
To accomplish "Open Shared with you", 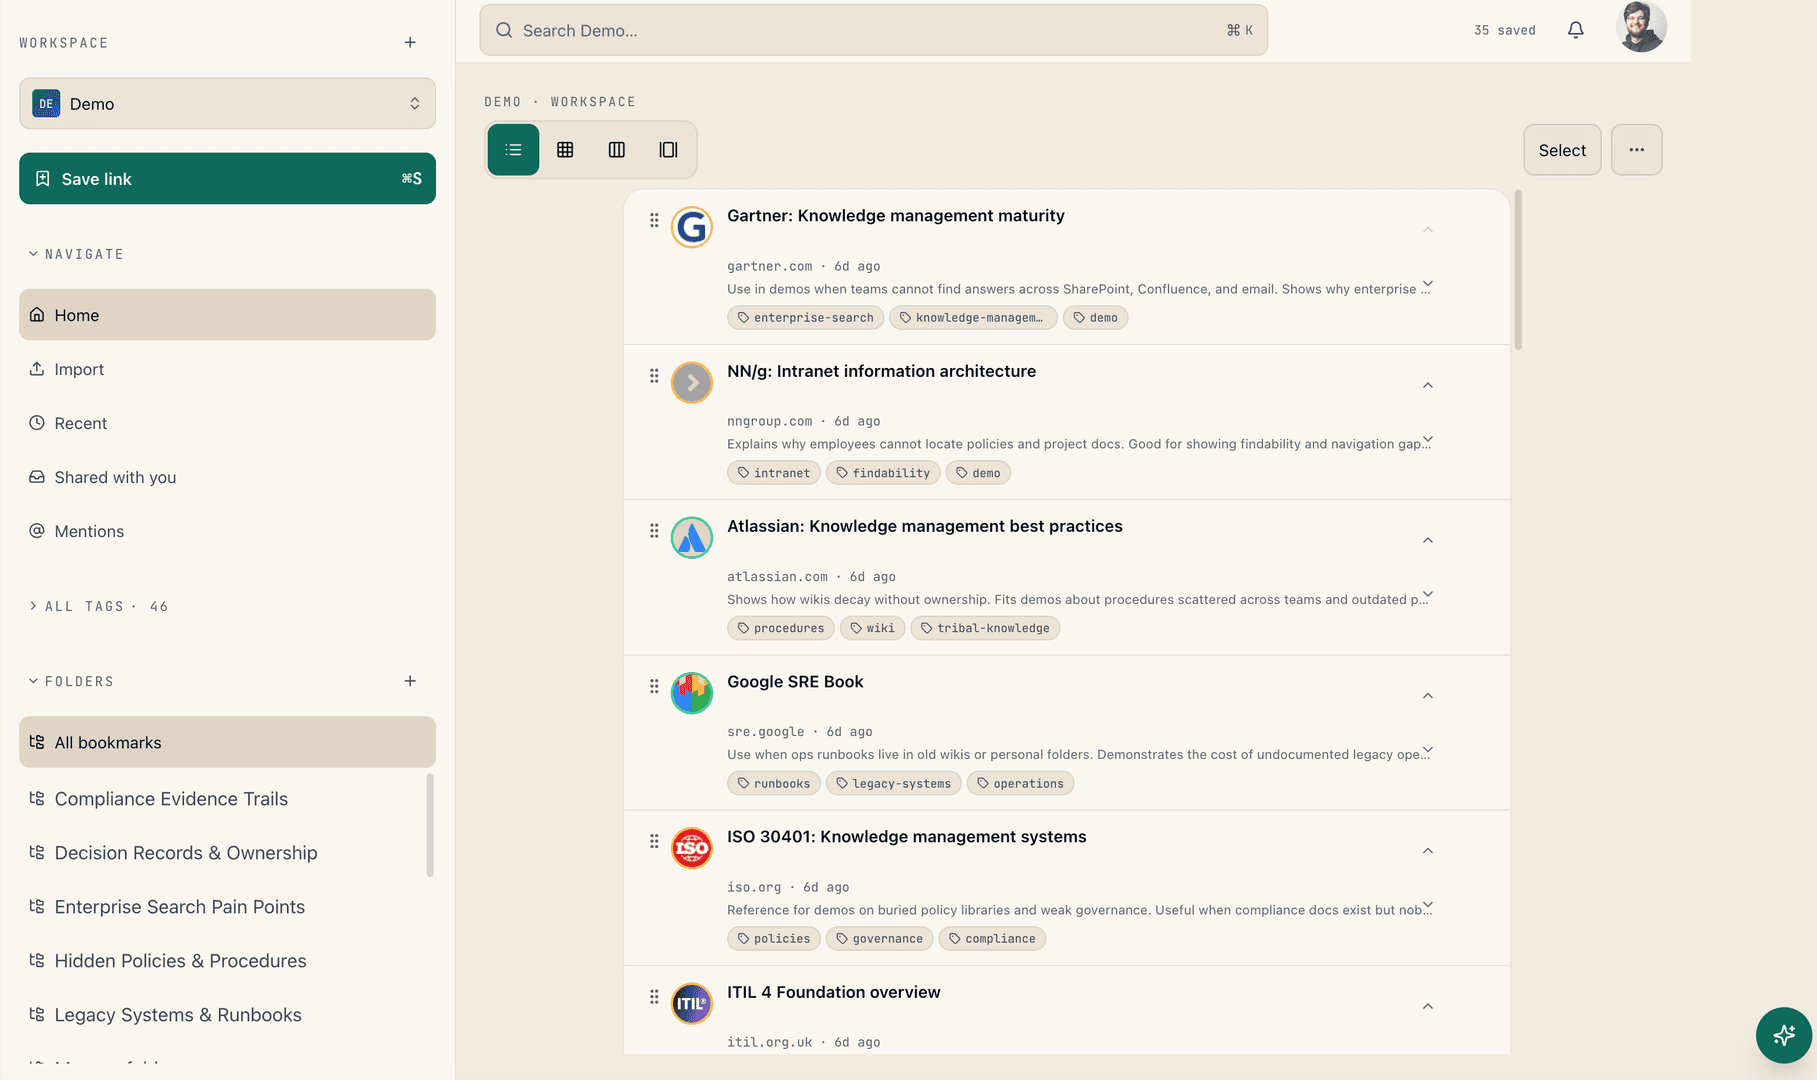I will point(227,477).
